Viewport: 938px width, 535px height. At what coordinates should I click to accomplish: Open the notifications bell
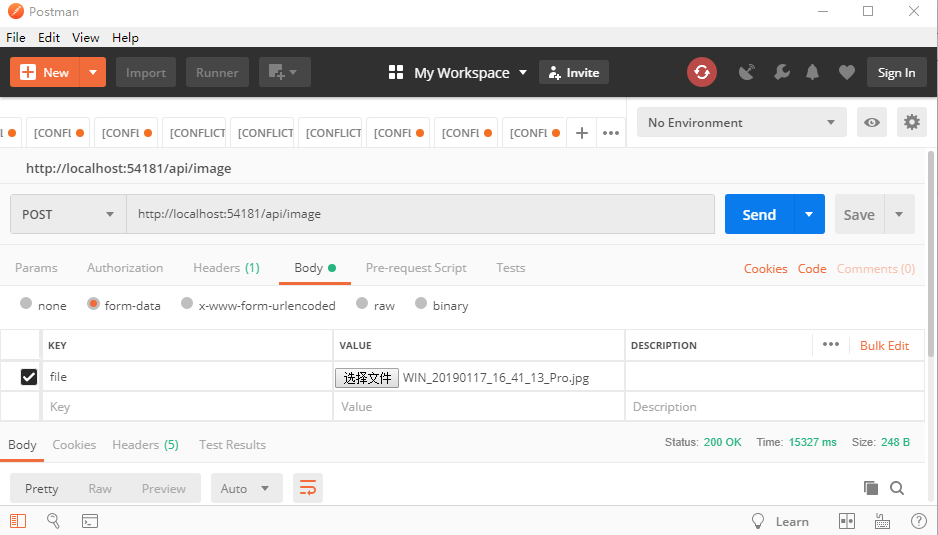point(812,72)
